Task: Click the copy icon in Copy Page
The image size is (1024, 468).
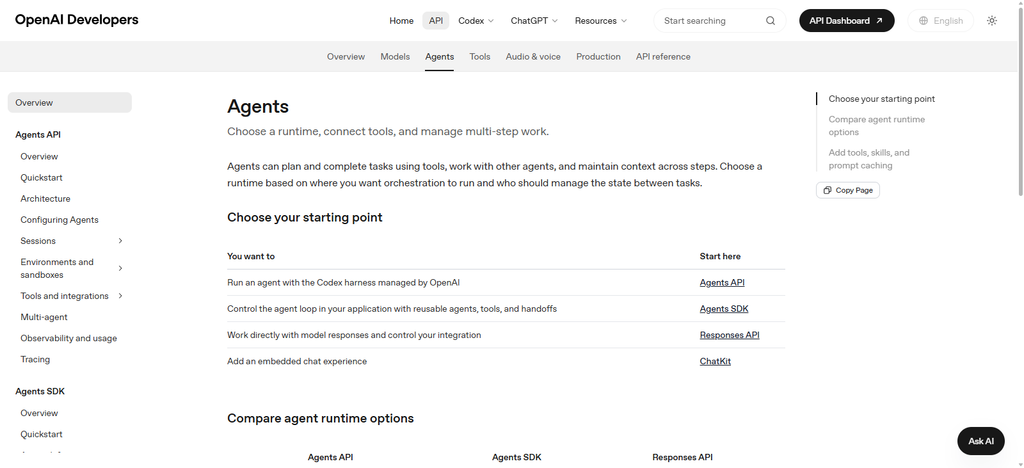Action: [x=827, y=191]
